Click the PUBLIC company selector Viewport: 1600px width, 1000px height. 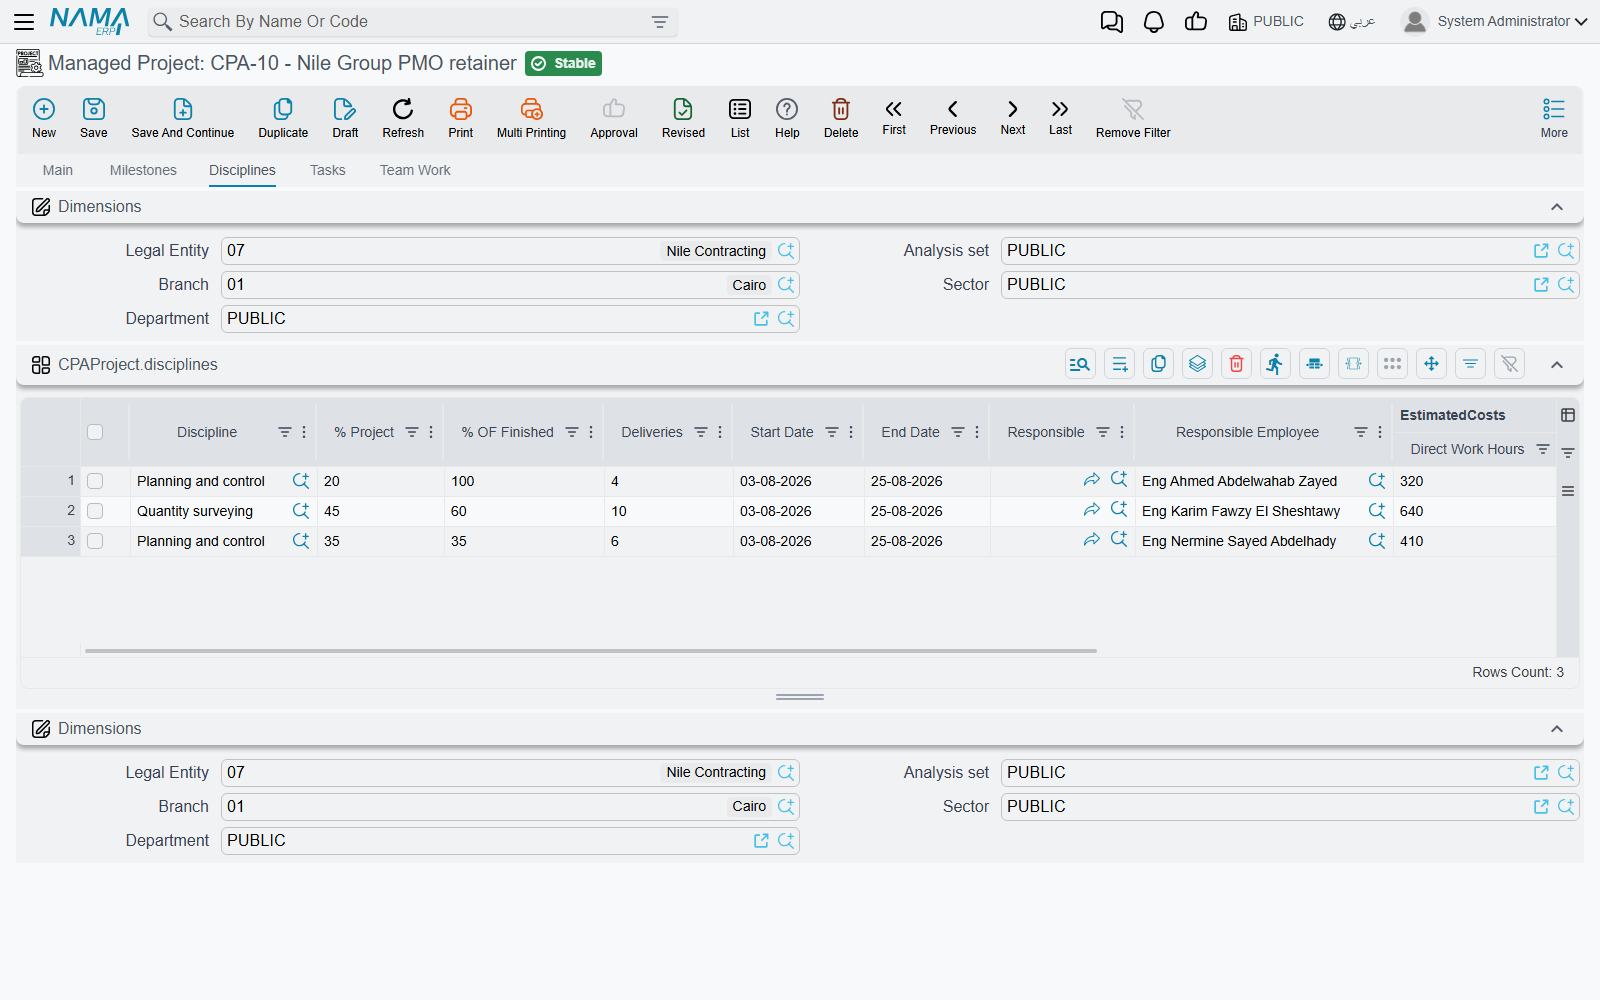(1266, 22)
